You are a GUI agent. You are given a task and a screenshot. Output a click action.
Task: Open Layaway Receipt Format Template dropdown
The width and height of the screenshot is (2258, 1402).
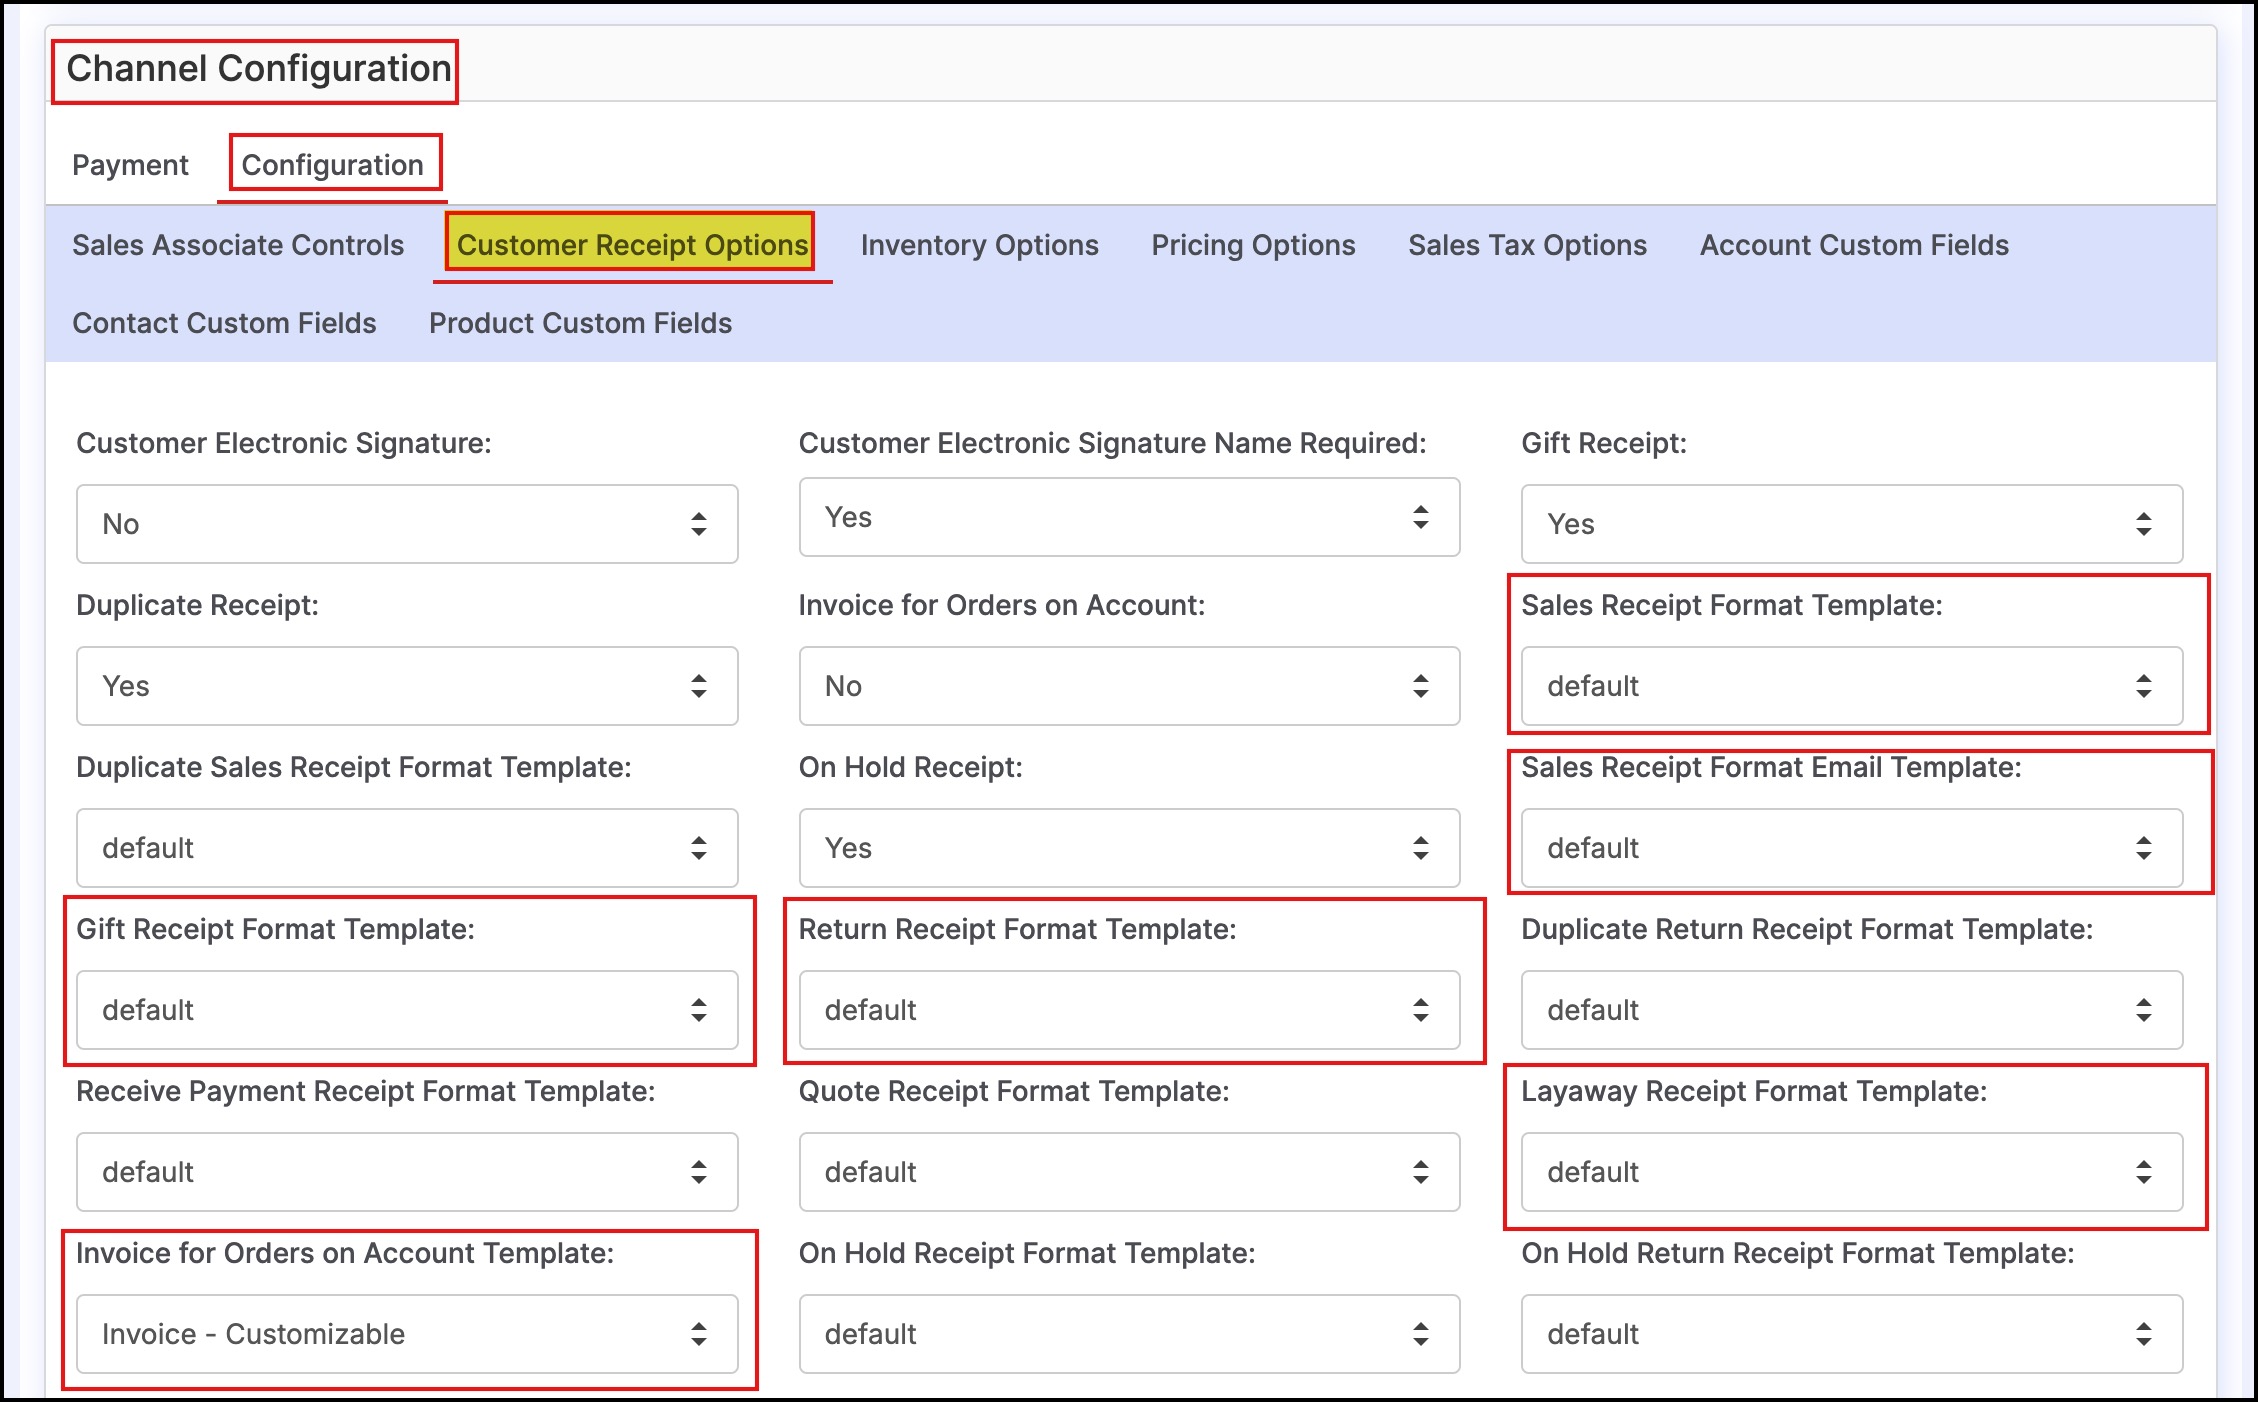click(1852, 1172)
